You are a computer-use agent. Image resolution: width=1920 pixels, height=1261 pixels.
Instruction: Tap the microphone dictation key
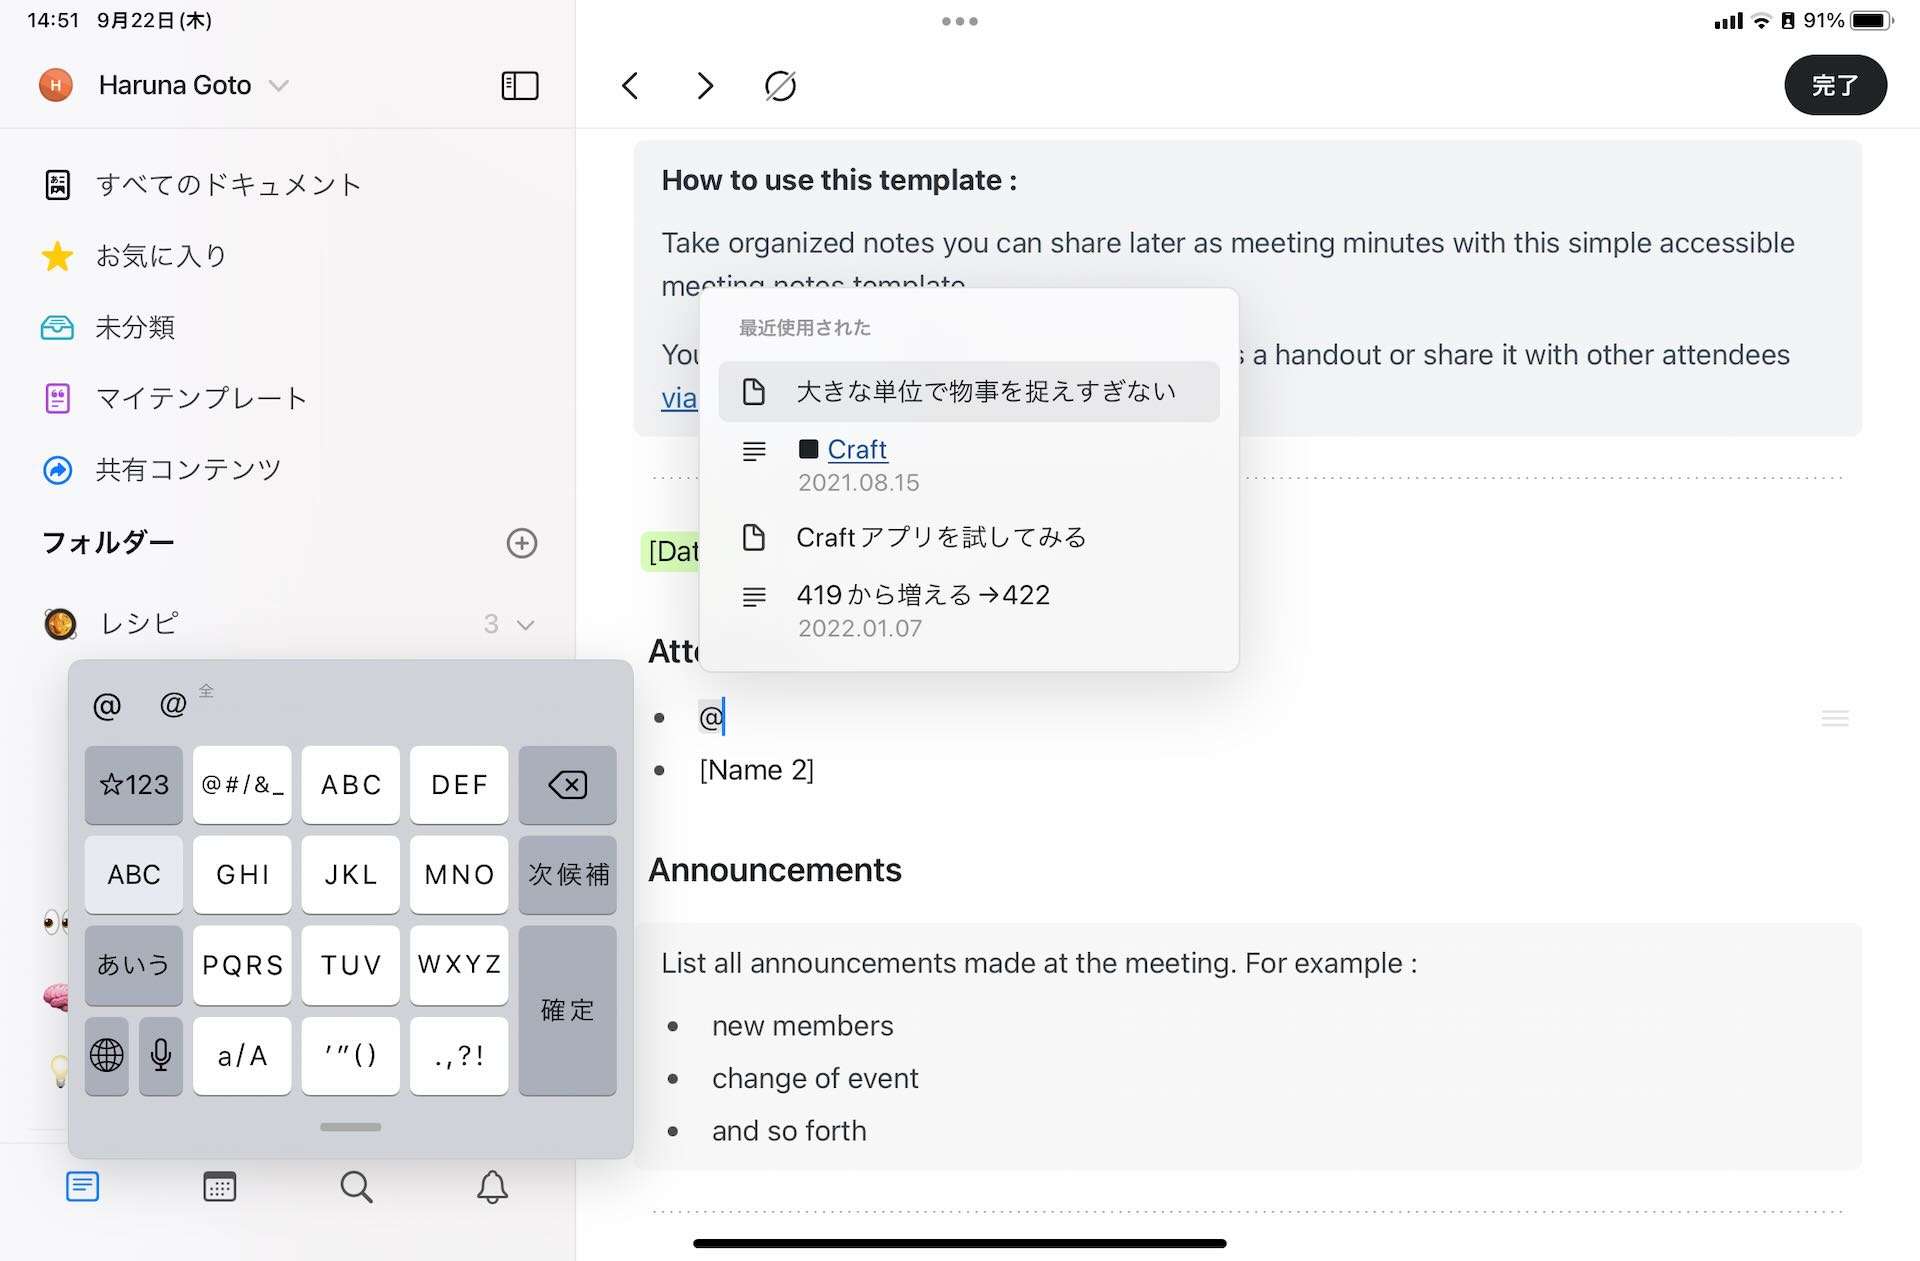point(161,1056)
